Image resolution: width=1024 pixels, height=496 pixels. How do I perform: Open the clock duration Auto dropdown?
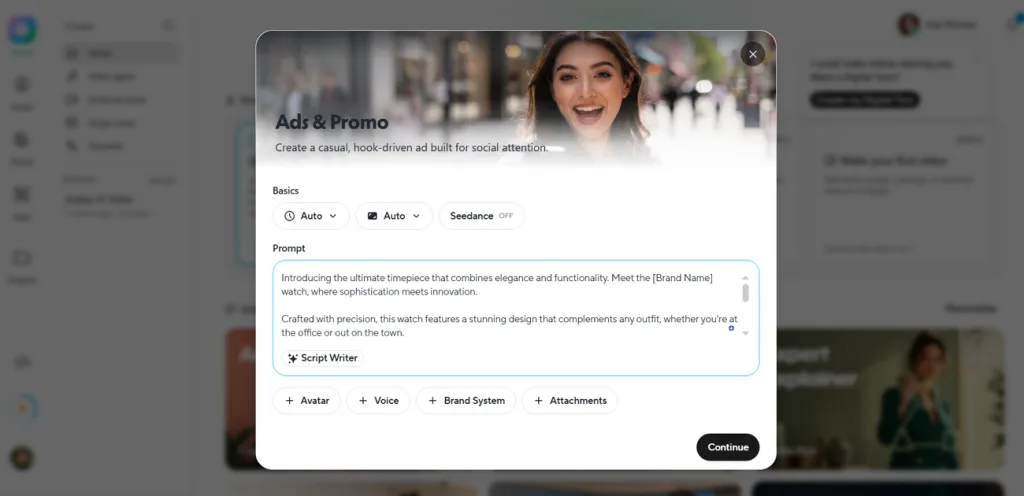click(x=311, y=216)
